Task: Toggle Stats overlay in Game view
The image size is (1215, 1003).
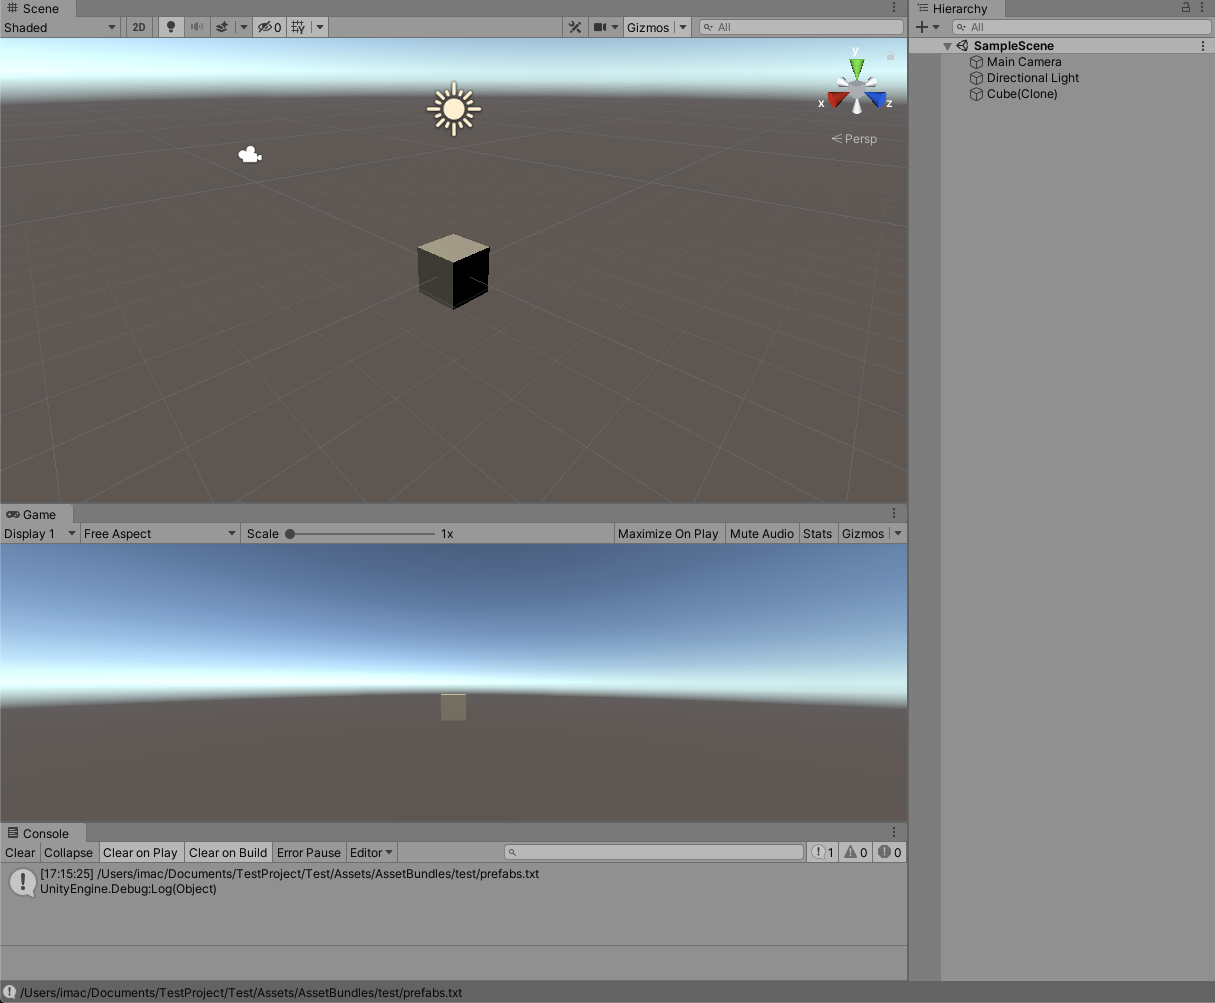Action: pyautogui.click(x=817, y=533)
